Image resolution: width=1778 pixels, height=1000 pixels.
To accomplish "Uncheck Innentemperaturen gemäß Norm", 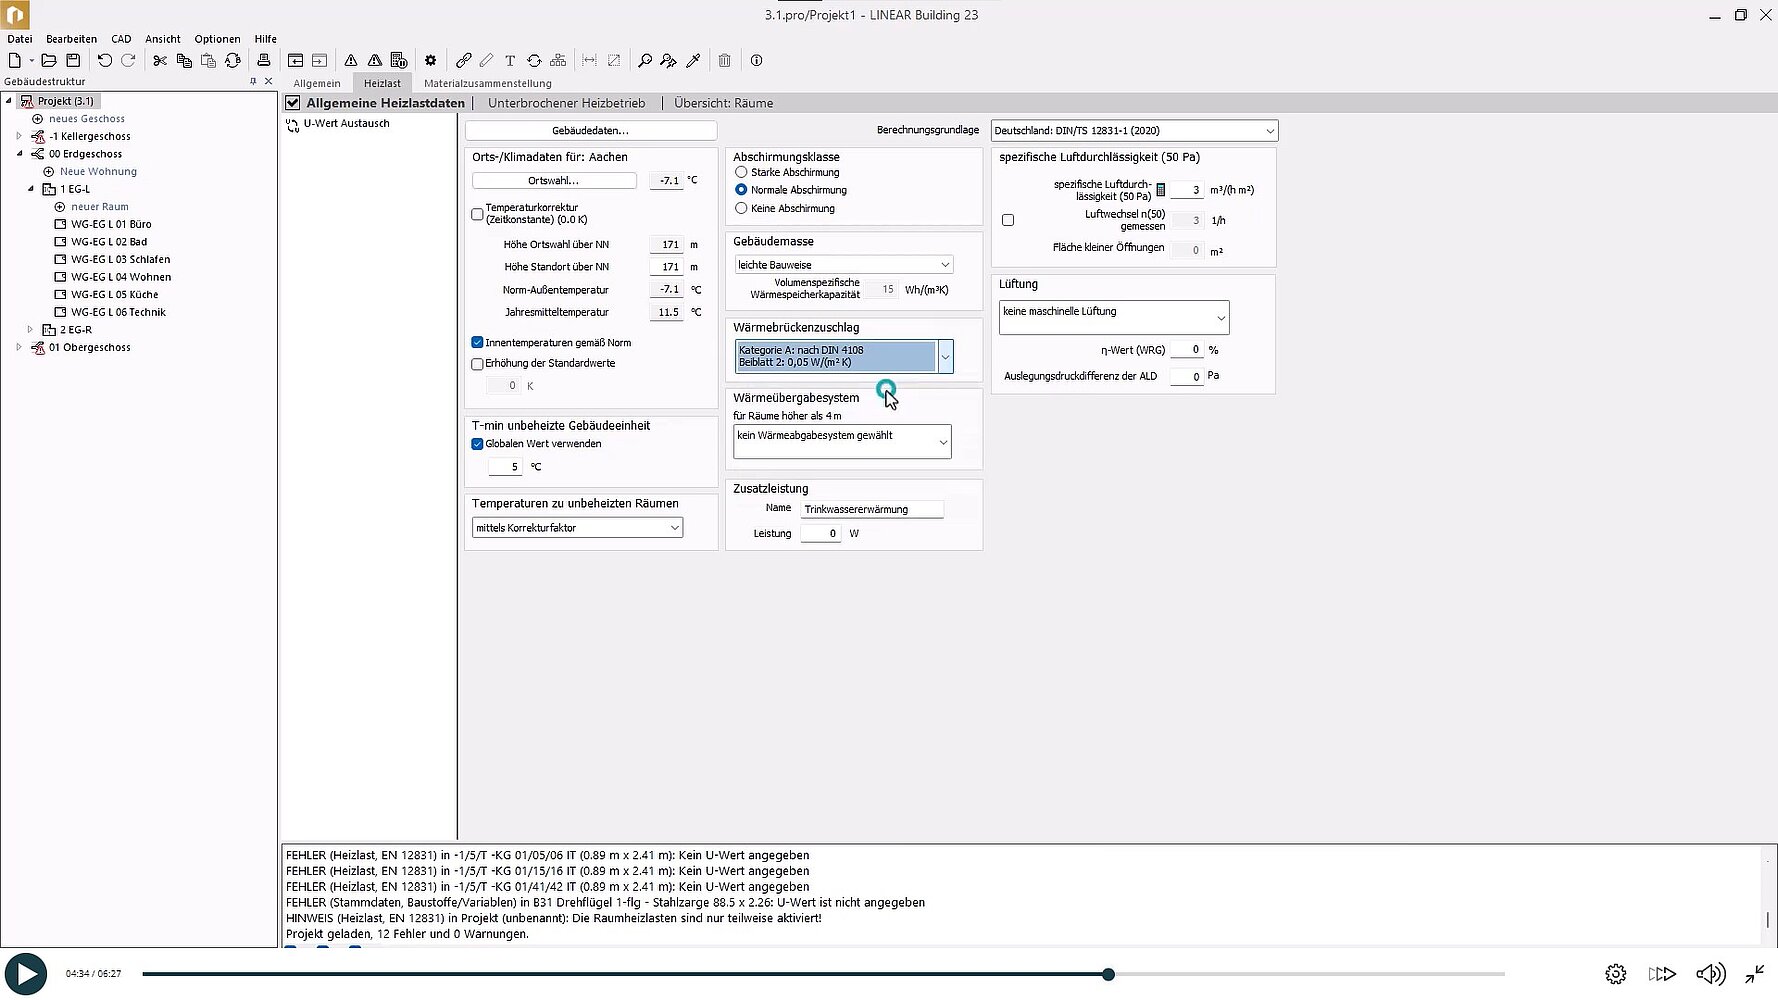I will 477,343.
